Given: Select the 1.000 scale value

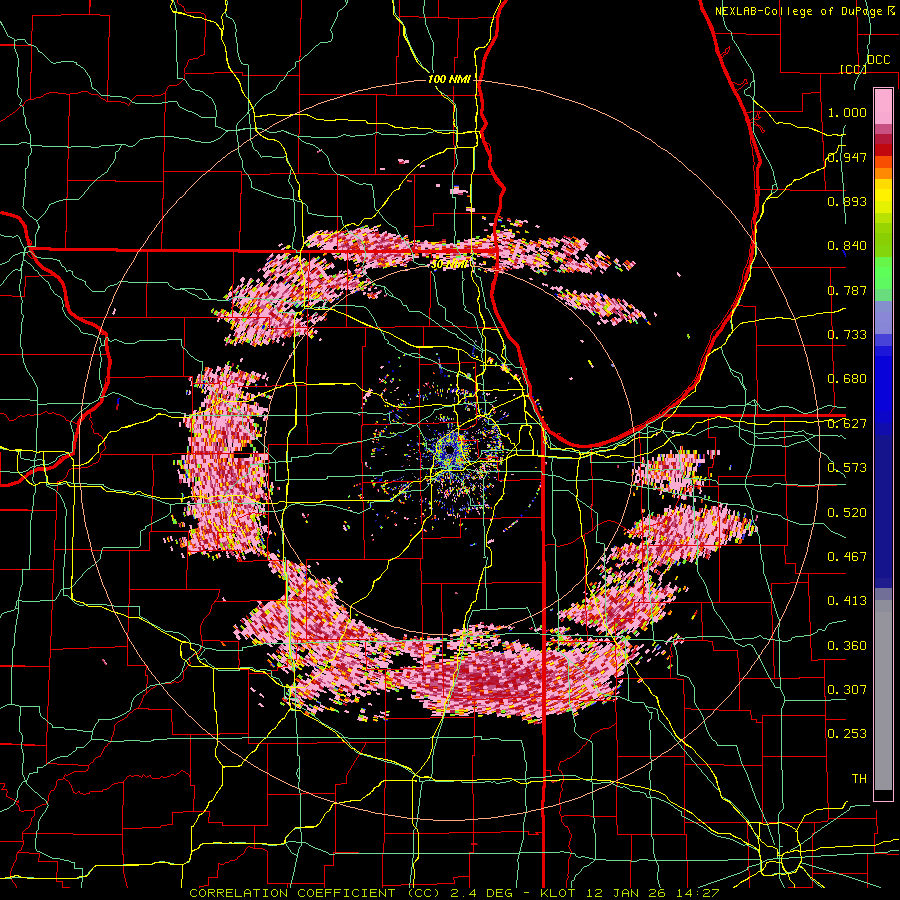Looking at the screenshot, I should pos(847,112).
